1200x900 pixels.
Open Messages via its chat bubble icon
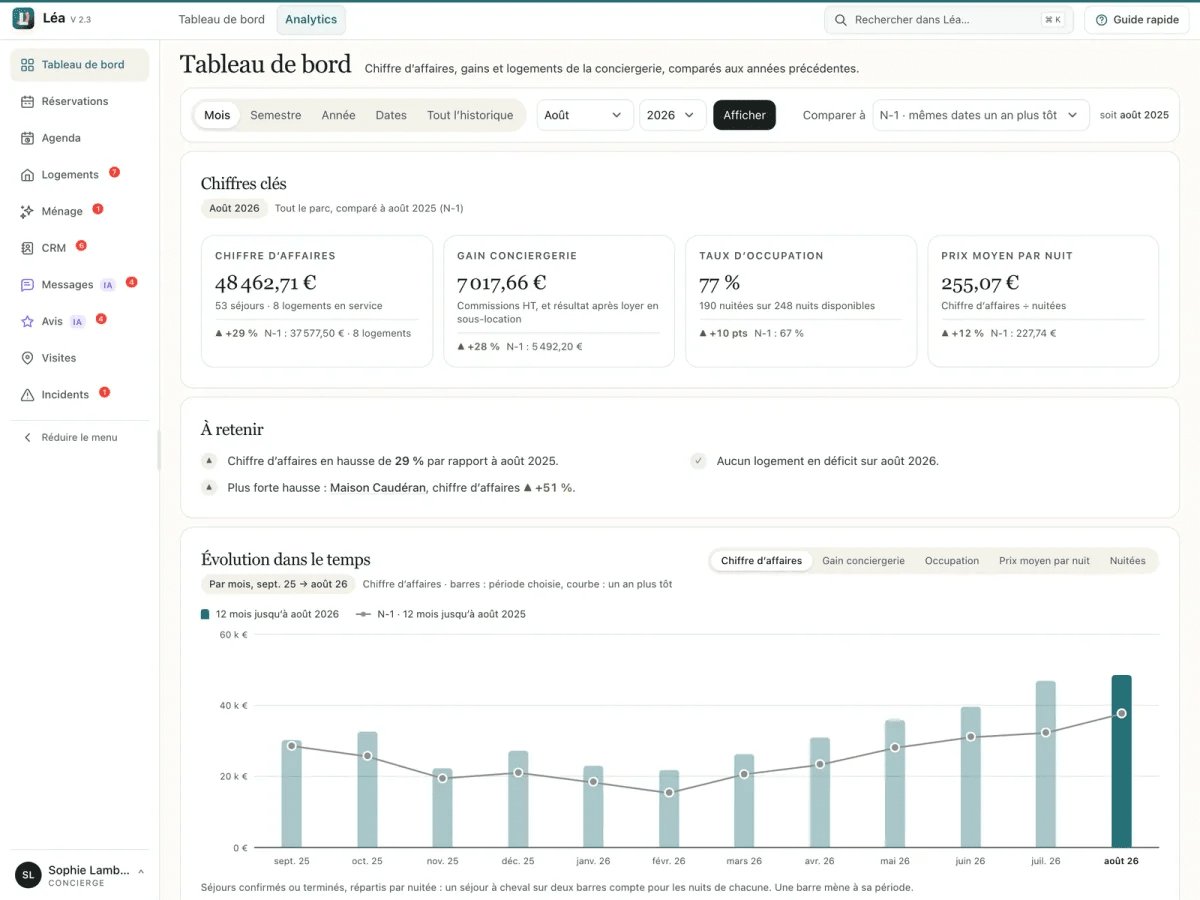tap(27, 285)
